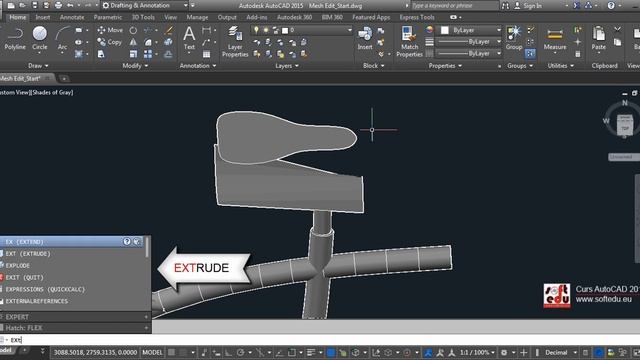Click the Stretch tool icon
The width and height of the screenshot is (640, 360).
tap(101, 54)
